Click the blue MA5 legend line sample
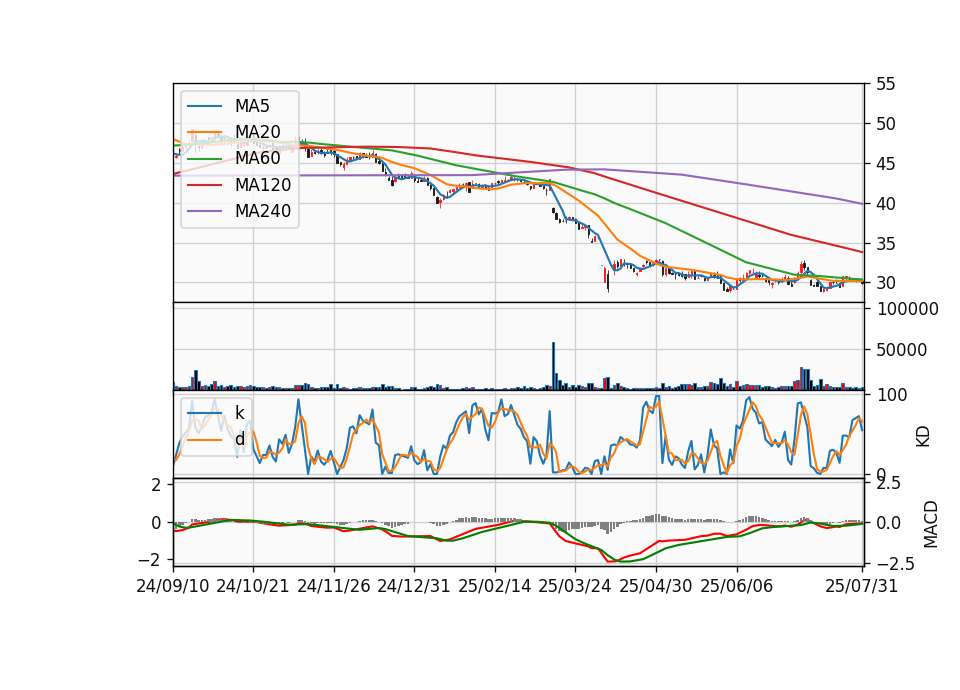This screenshot has width=960, height=690. (204, 107)
